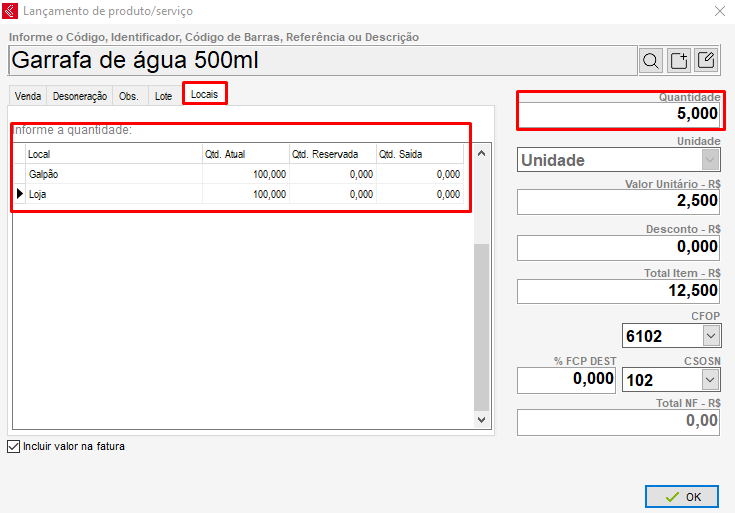Open the Desoneração tab
Screen dimensions: 735x513
click(x=80, y=96)
